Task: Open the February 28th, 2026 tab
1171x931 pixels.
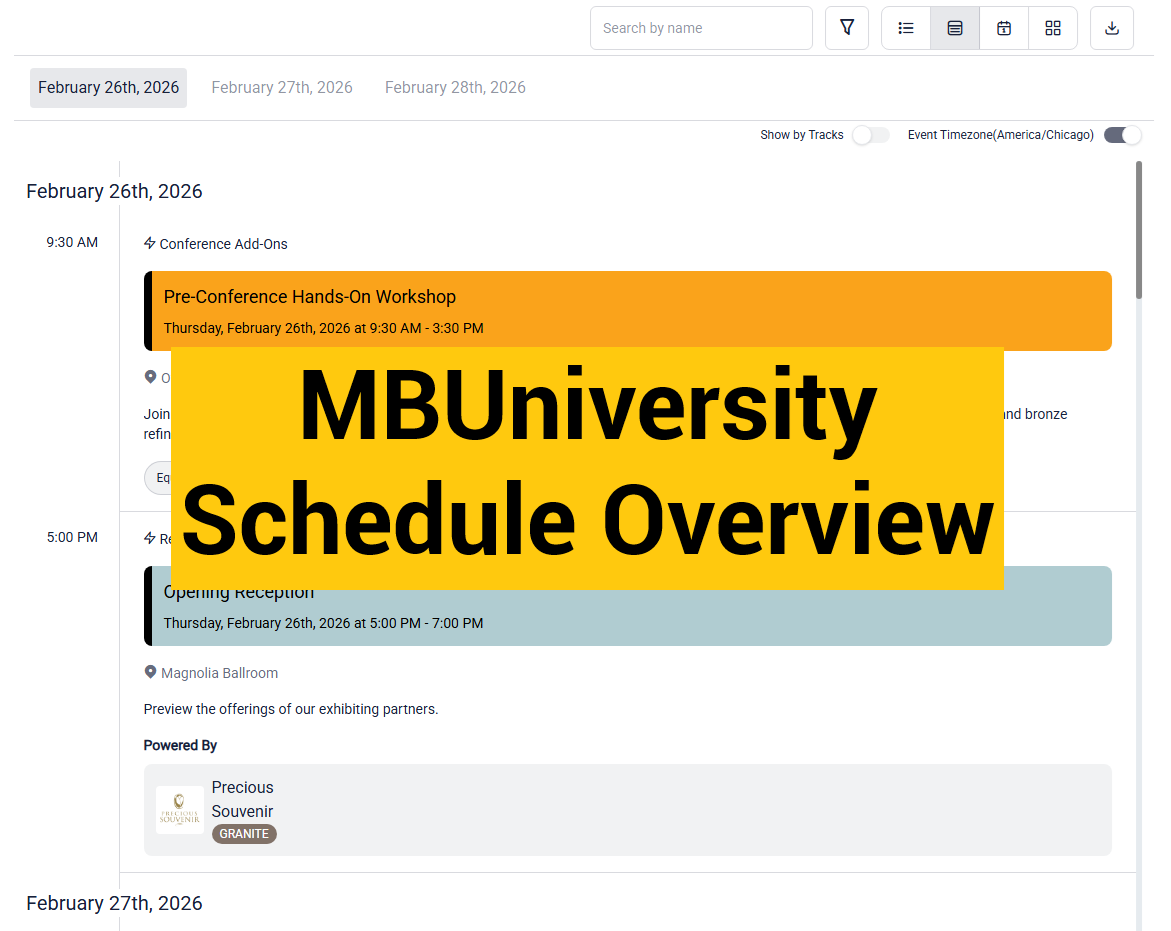Action: (x=455, y=88)
